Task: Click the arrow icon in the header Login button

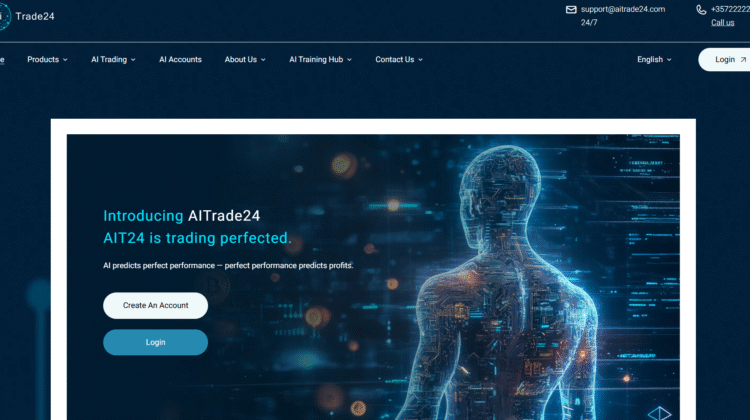Action: point(742,60)
